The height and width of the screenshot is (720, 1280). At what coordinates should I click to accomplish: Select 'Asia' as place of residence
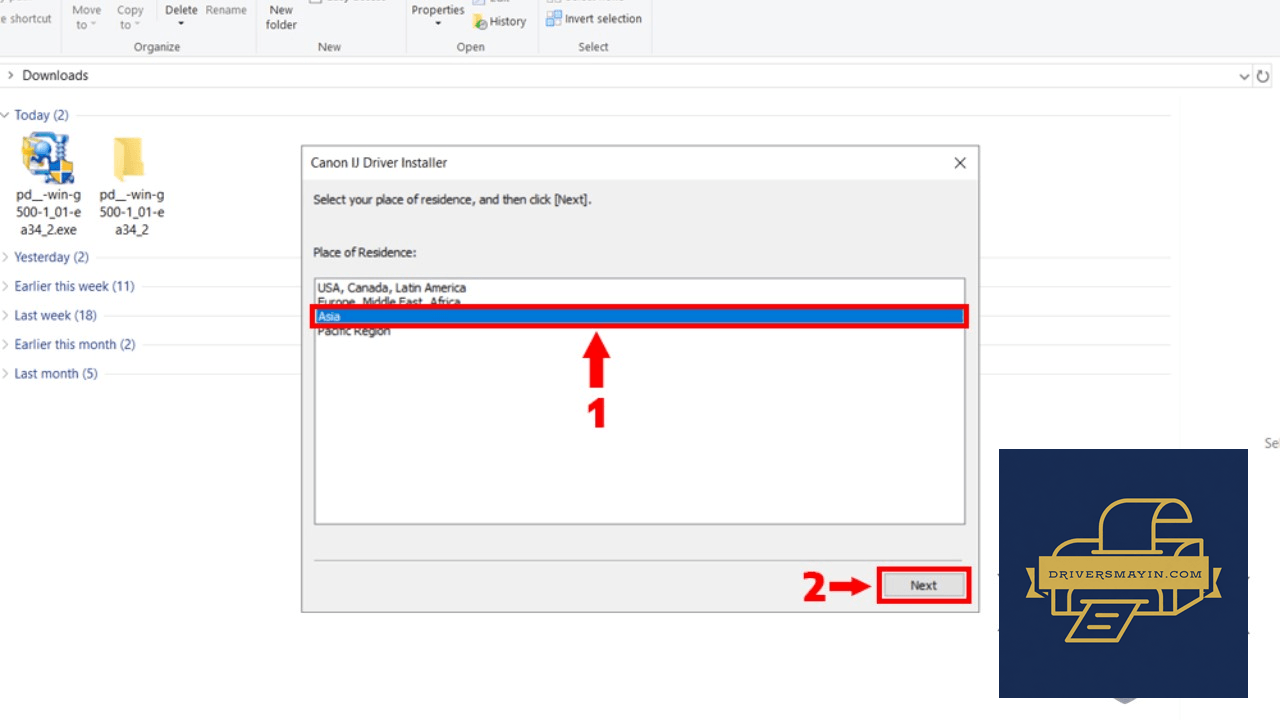[x=640, y=316]
